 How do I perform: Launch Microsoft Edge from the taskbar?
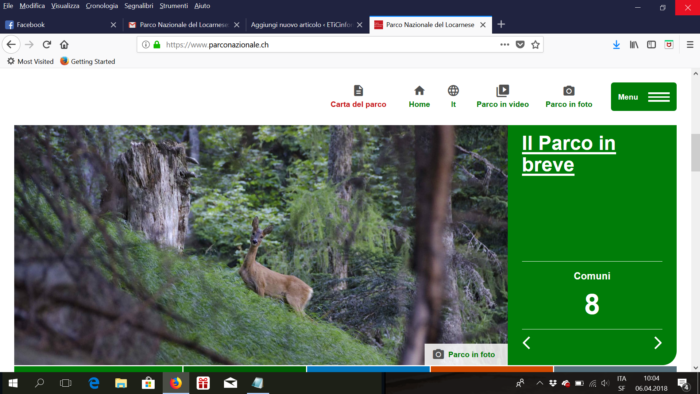94,383
